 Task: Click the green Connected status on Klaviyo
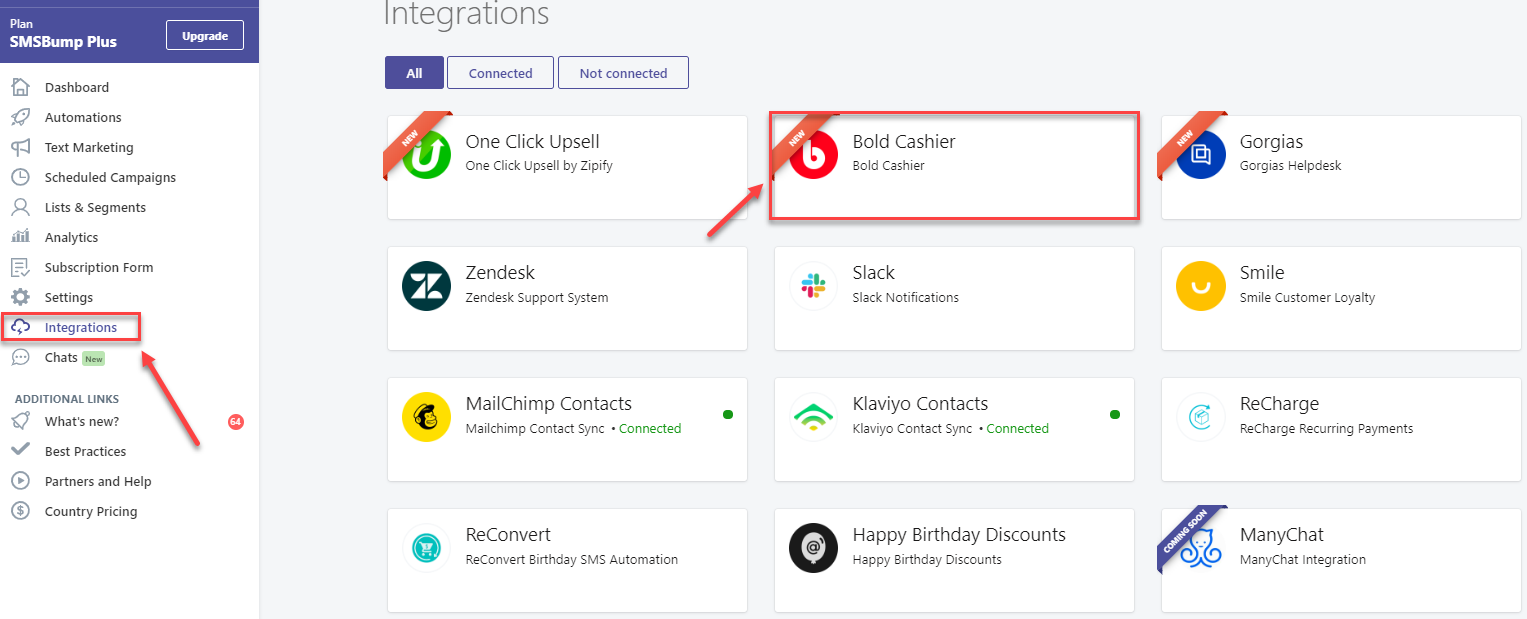pos(1018,428)
